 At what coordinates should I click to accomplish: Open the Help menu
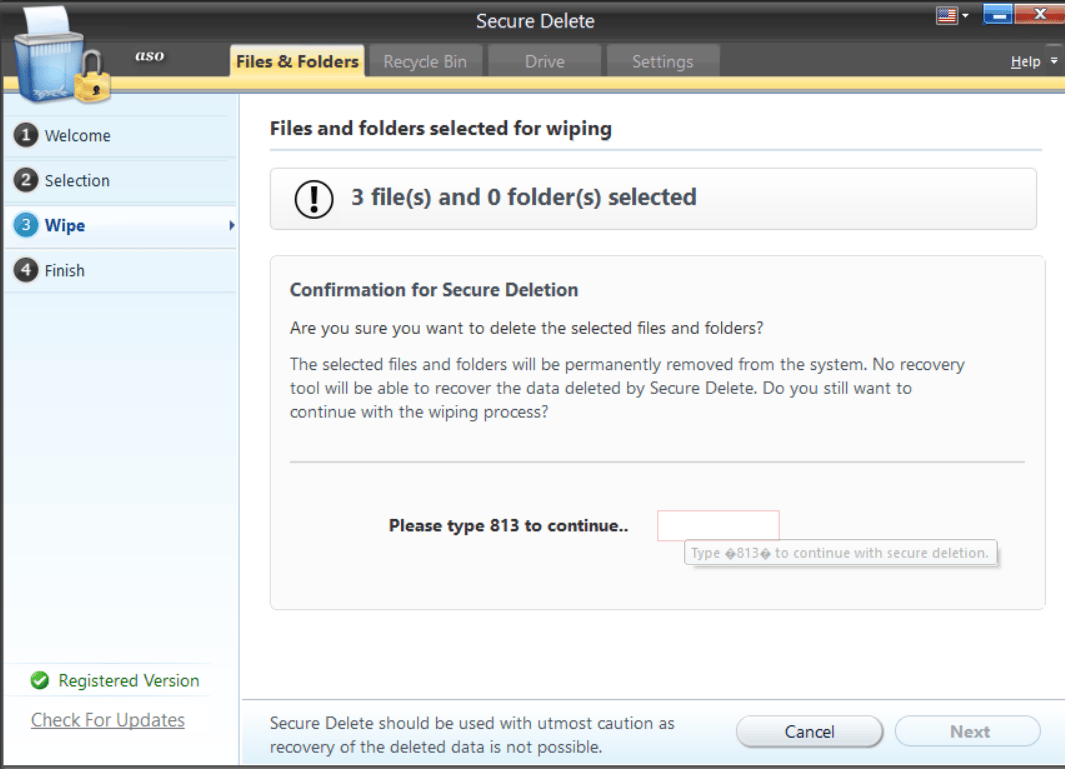(1026, 61)
